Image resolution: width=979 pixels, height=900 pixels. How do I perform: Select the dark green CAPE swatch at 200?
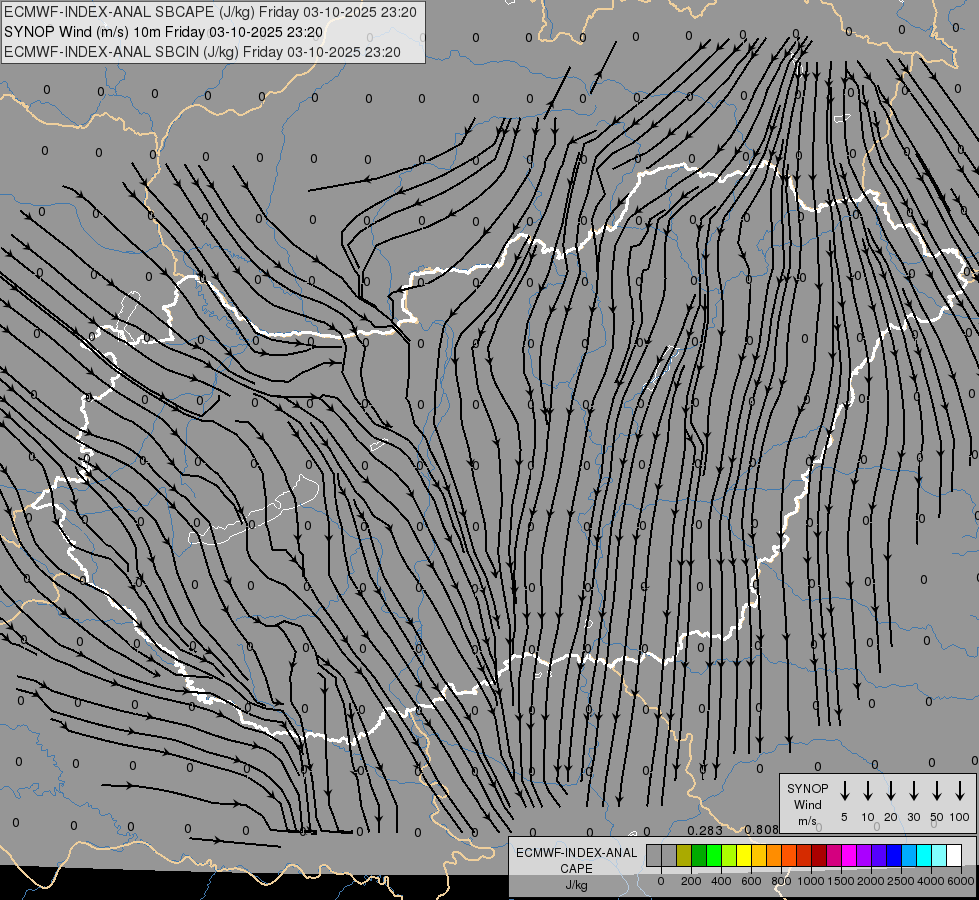tap(699, 855)
